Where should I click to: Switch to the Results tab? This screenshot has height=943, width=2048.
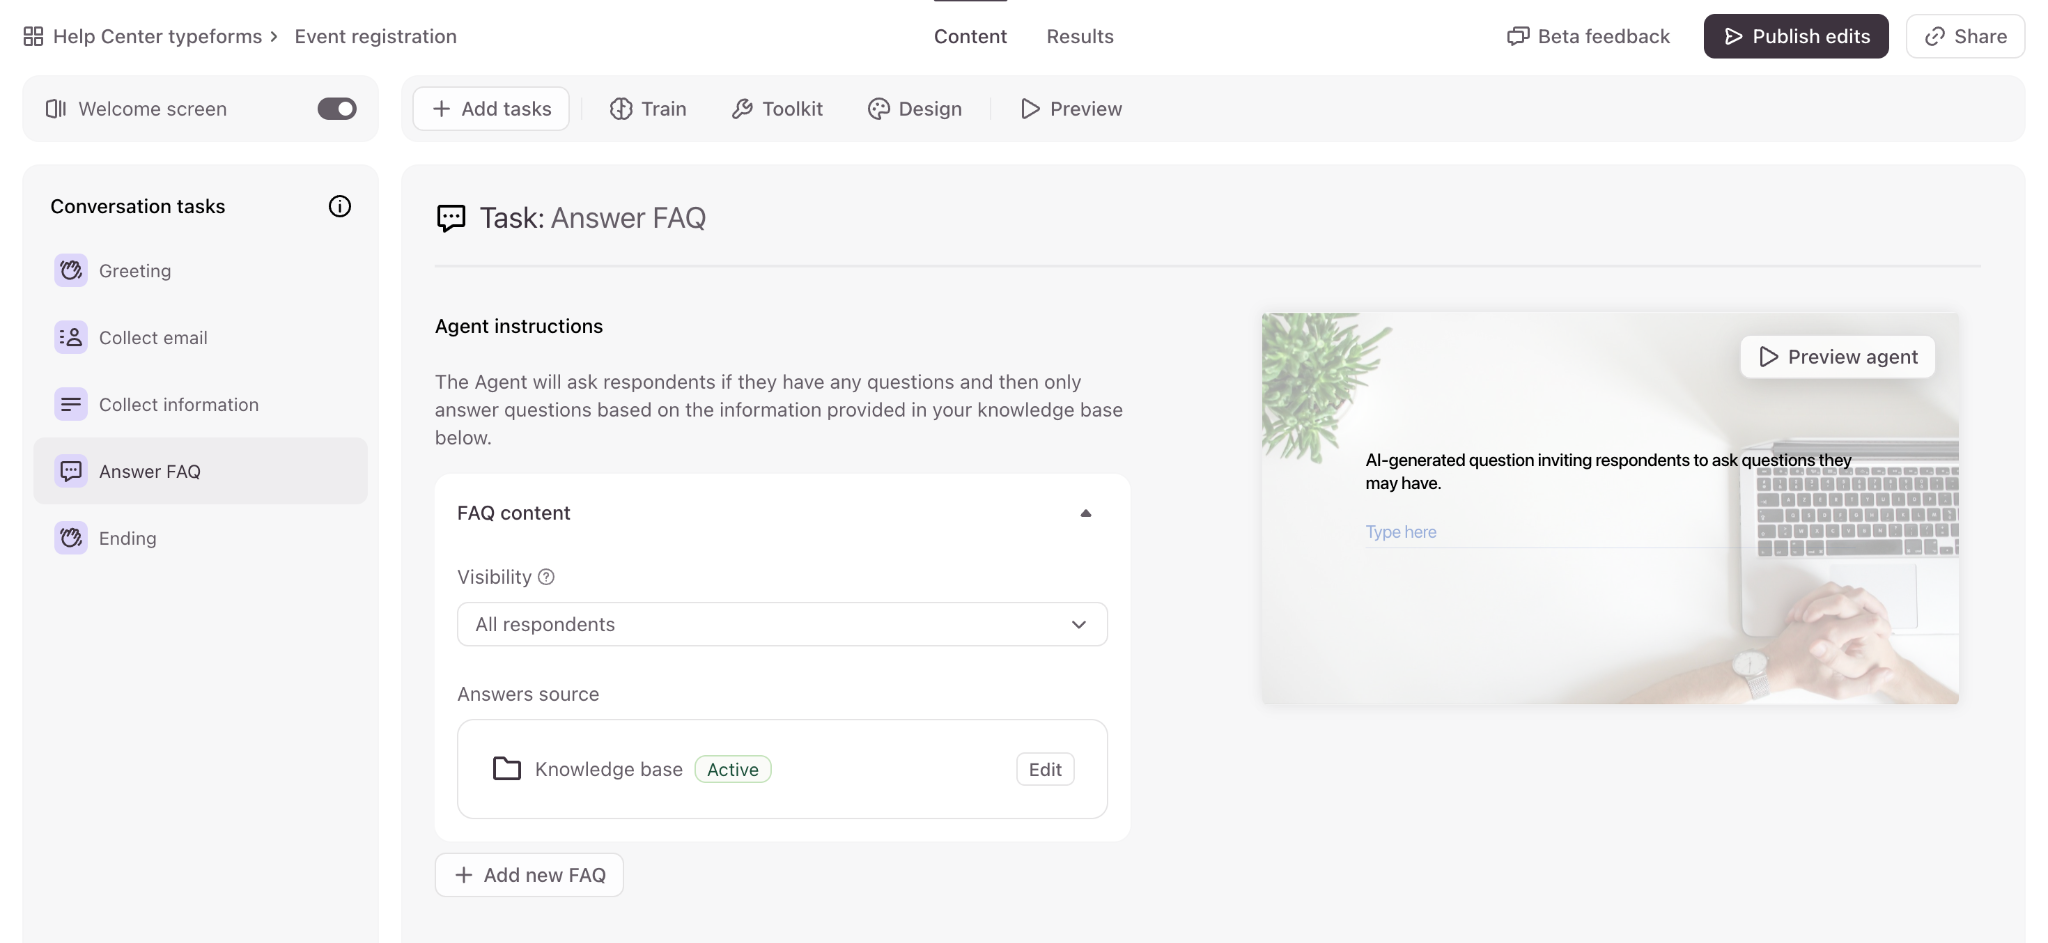(1080, 37)
